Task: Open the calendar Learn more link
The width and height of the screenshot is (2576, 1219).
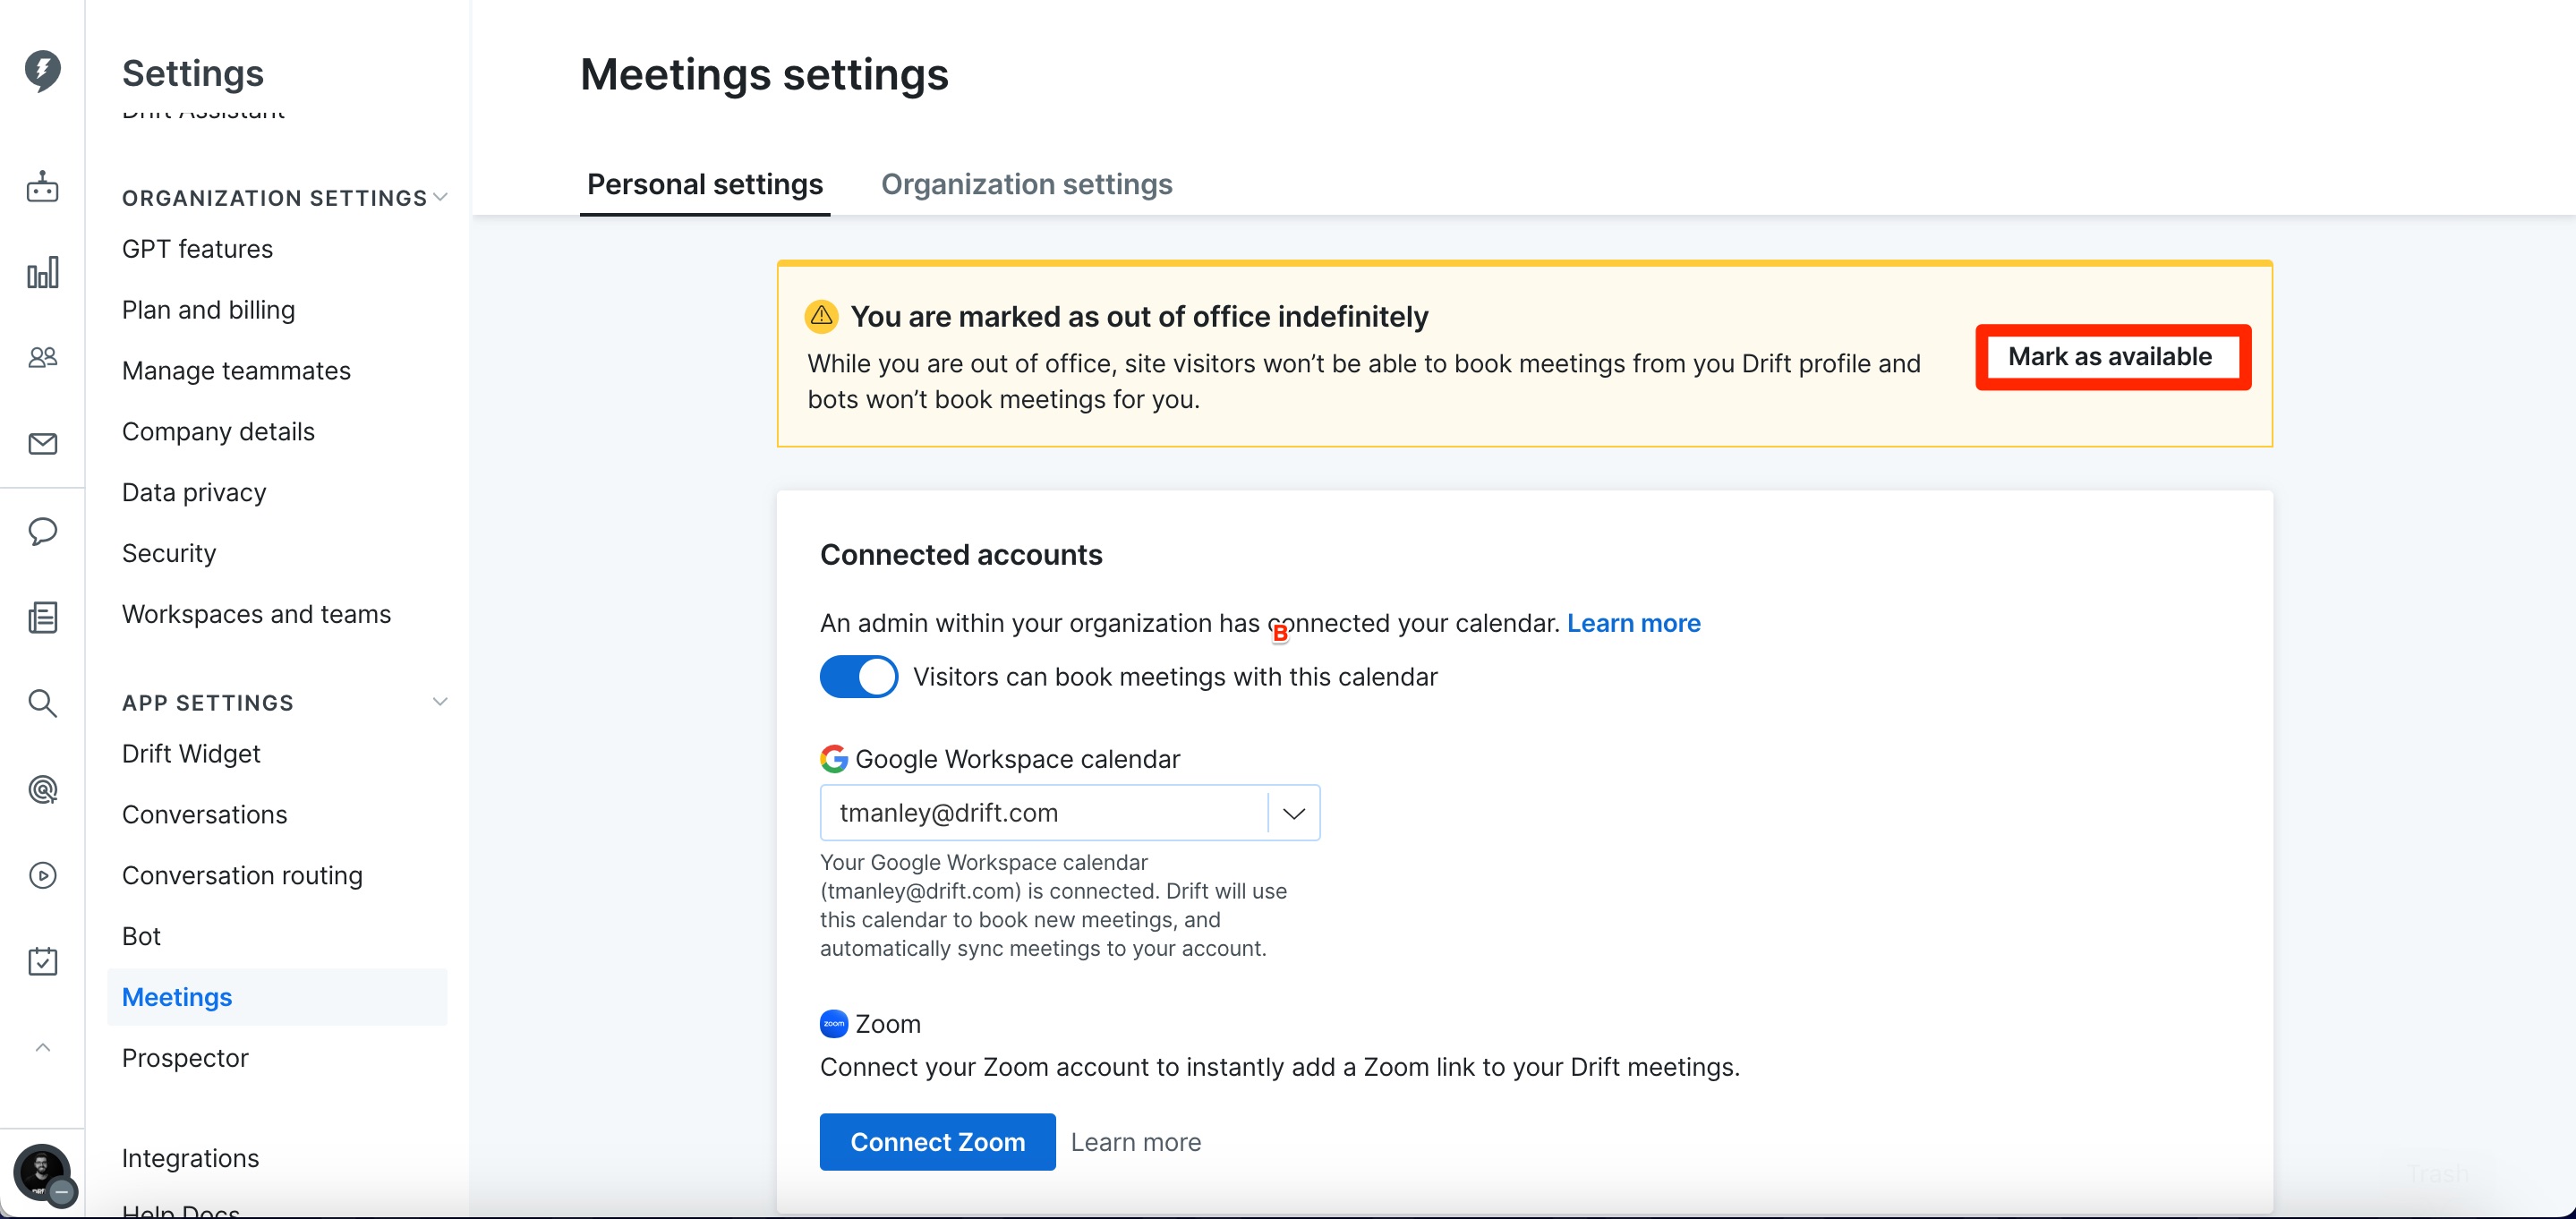Action: tap(1633, 623)
